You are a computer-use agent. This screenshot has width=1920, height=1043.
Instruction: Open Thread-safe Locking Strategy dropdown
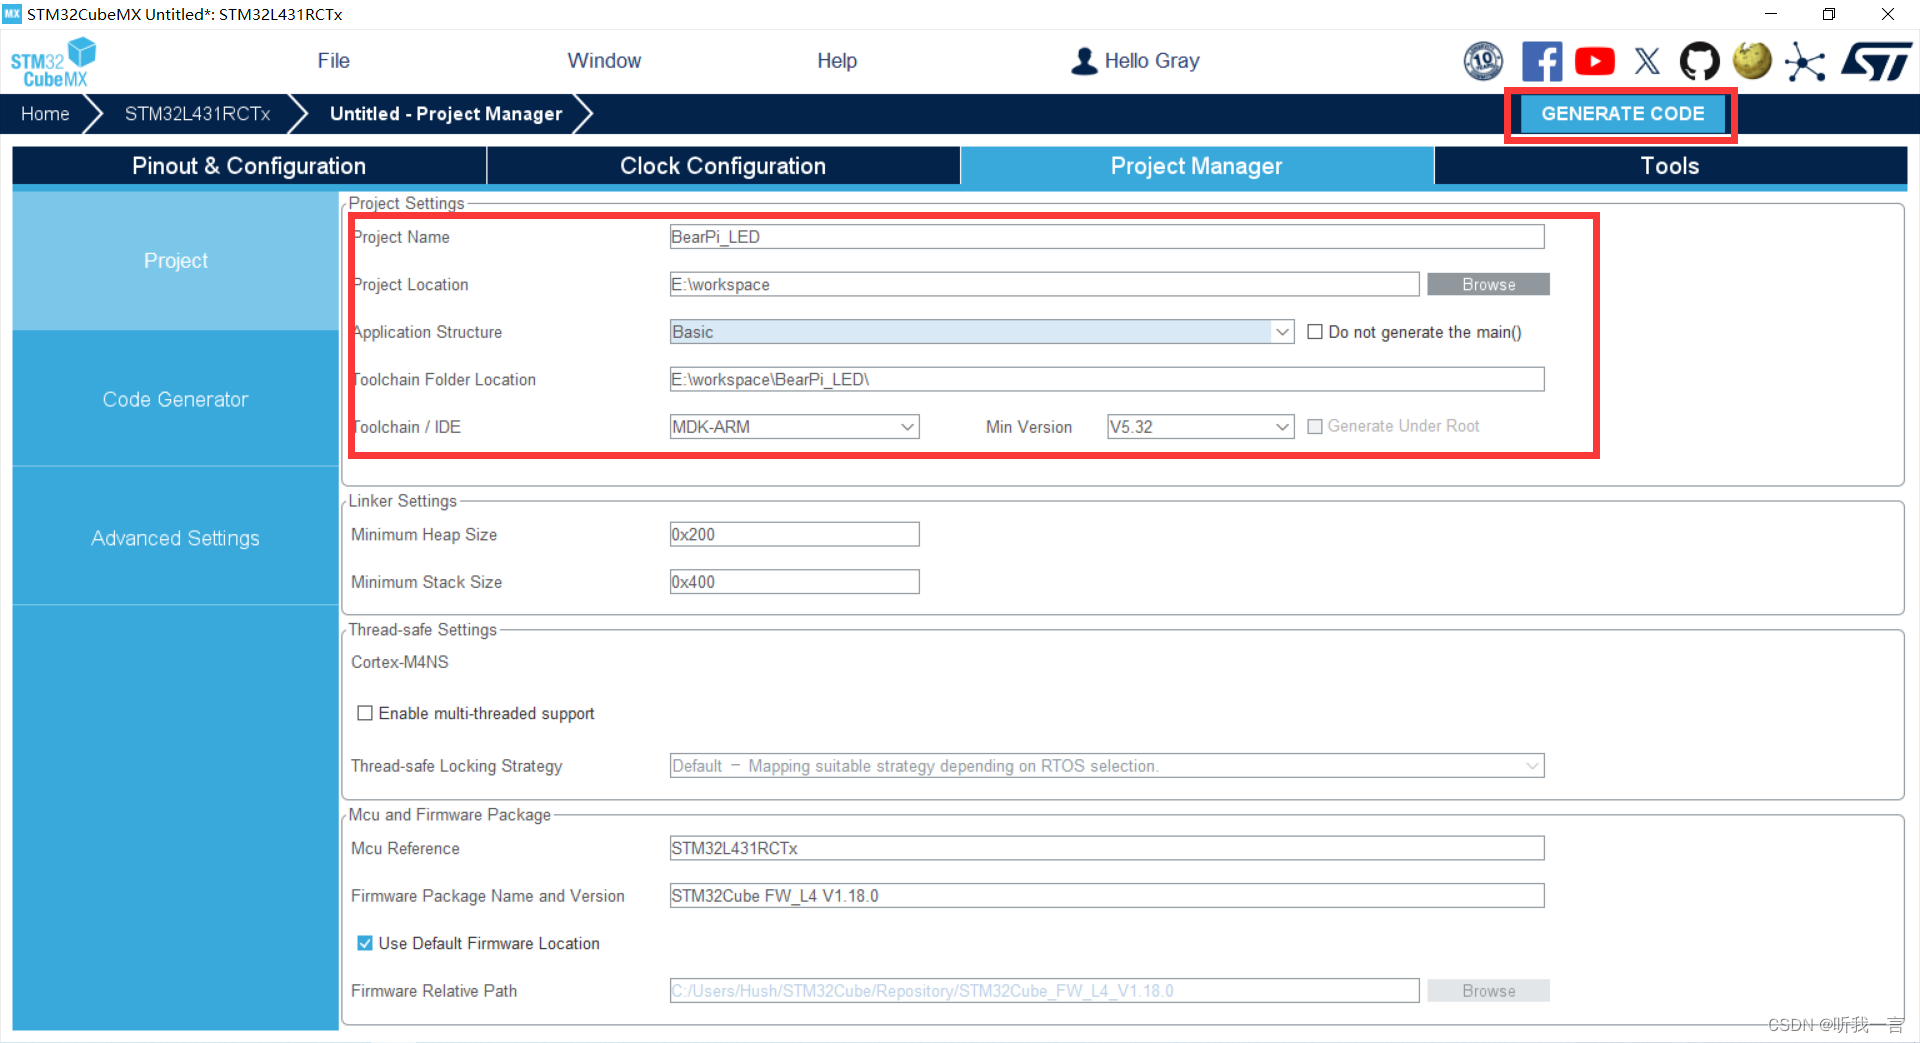click(1107, 766)
